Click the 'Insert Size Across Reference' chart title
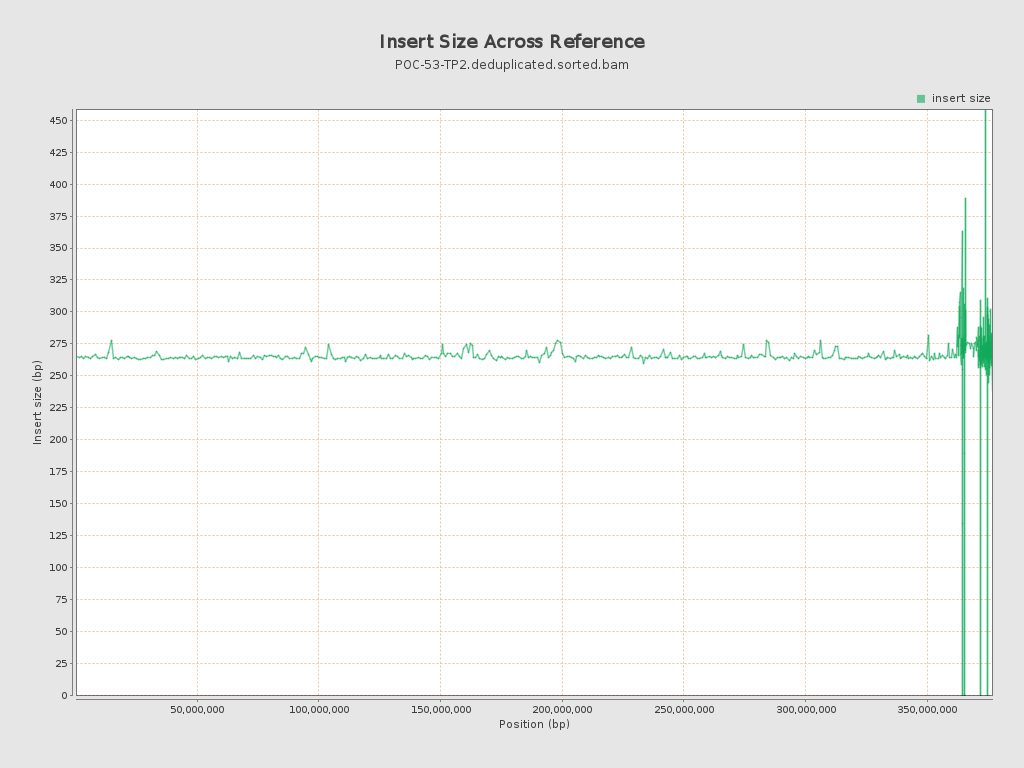This screenshot has width=1024, height=768. coord(512,41)
